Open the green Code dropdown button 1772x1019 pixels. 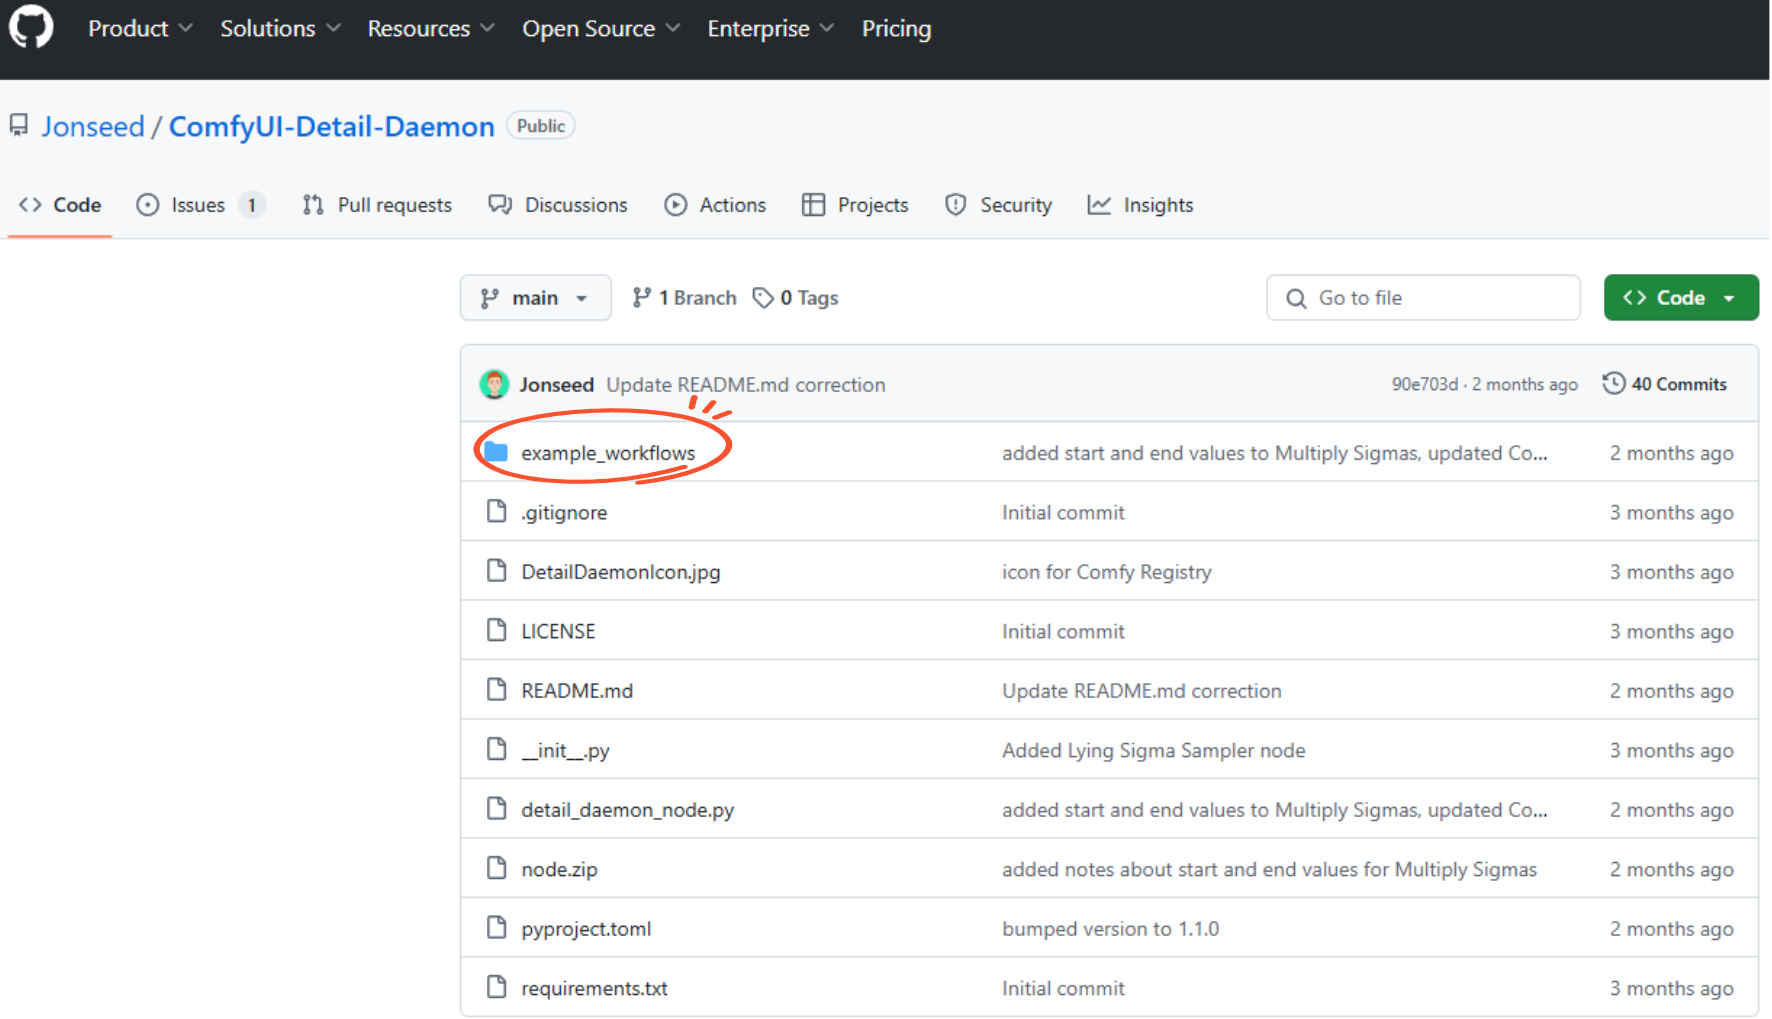pos(1681,298)
